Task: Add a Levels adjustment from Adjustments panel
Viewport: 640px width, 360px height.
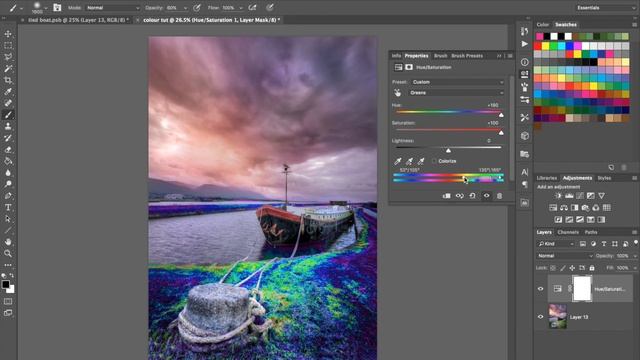Action: [x=569, y=196]
